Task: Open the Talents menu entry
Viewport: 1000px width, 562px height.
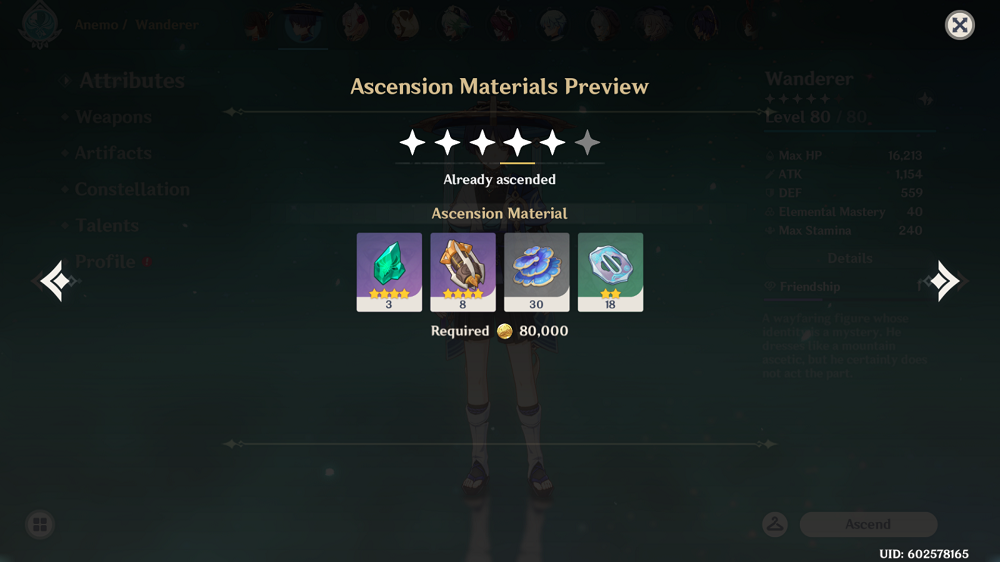Action: (x=107, y=225)
